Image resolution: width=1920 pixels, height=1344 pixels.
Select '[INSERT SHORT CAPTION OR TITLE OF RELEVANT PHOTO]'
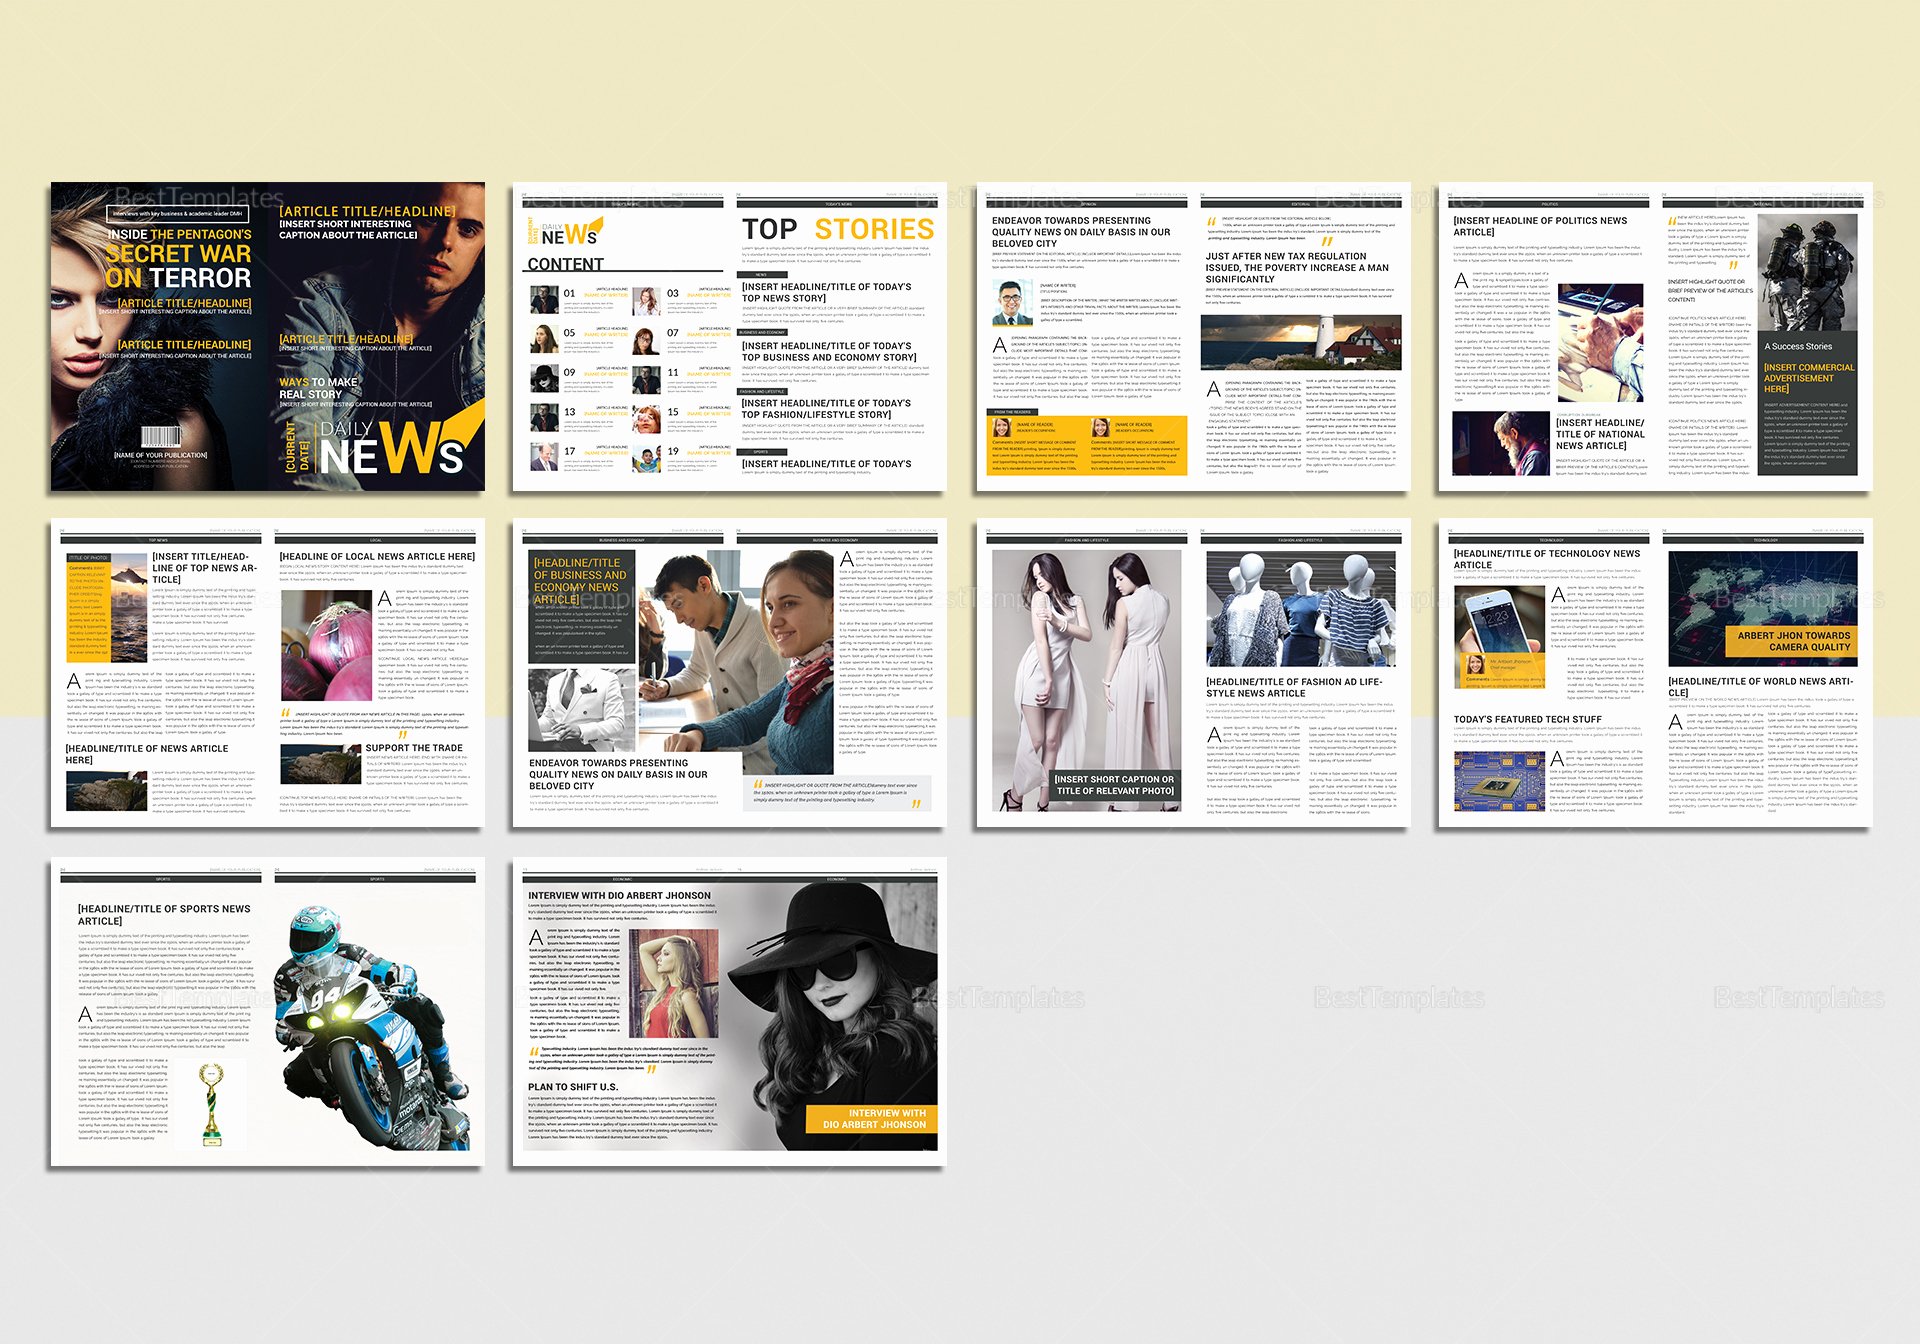coord(1115,785)
